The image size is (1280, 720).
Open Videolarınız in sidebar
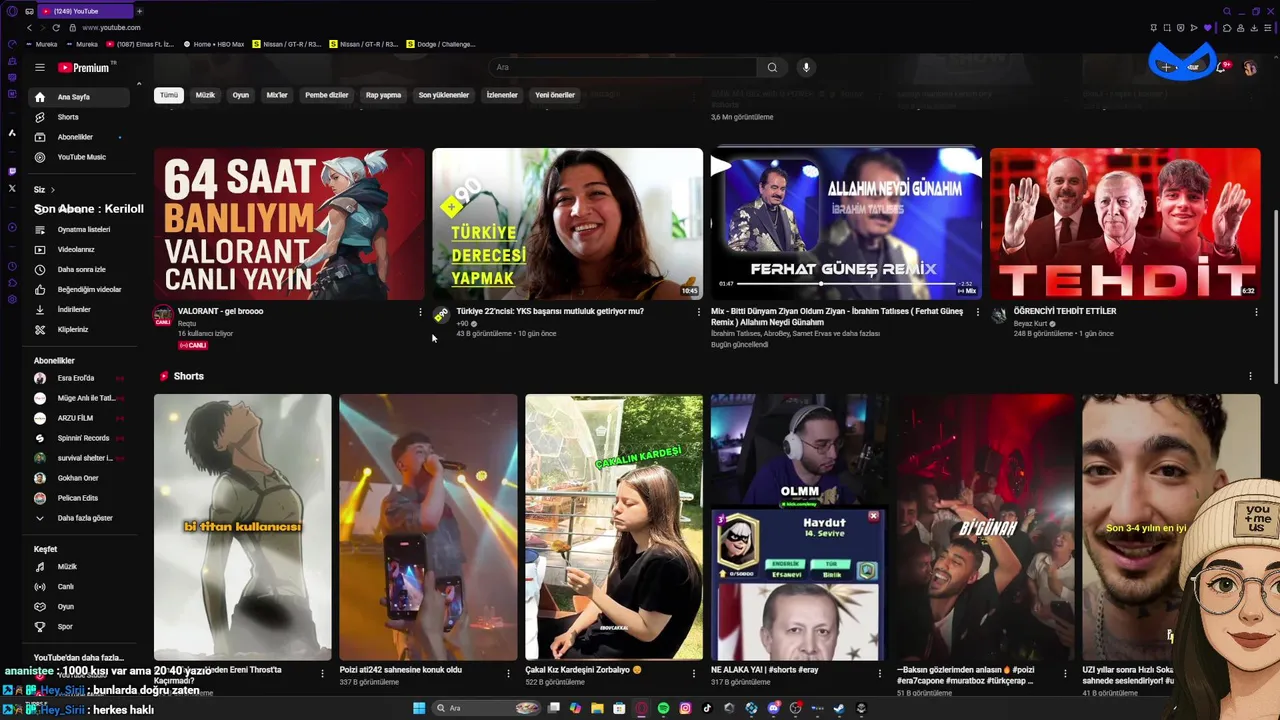80,249
